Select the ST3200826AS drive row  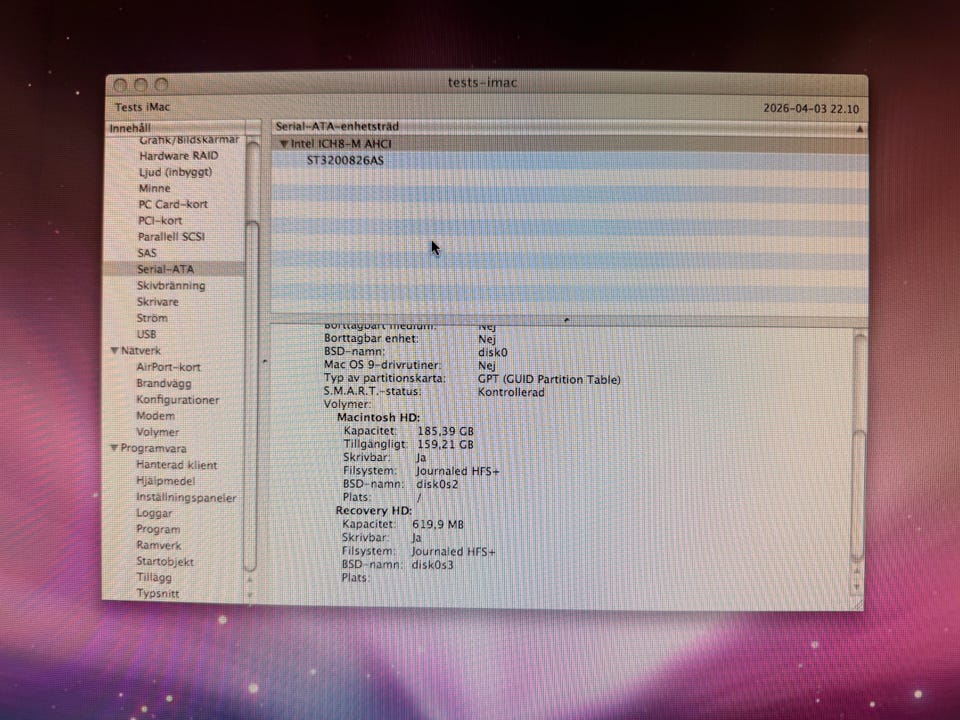pos(345,160)
